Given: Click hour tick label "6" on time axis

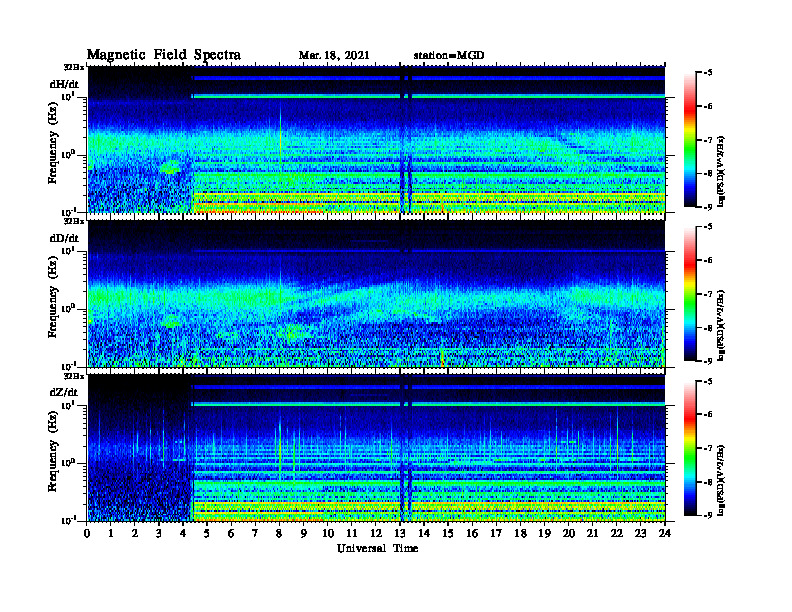Looking at the screenshot, I should pyautogui.click(x=231, y=534).
